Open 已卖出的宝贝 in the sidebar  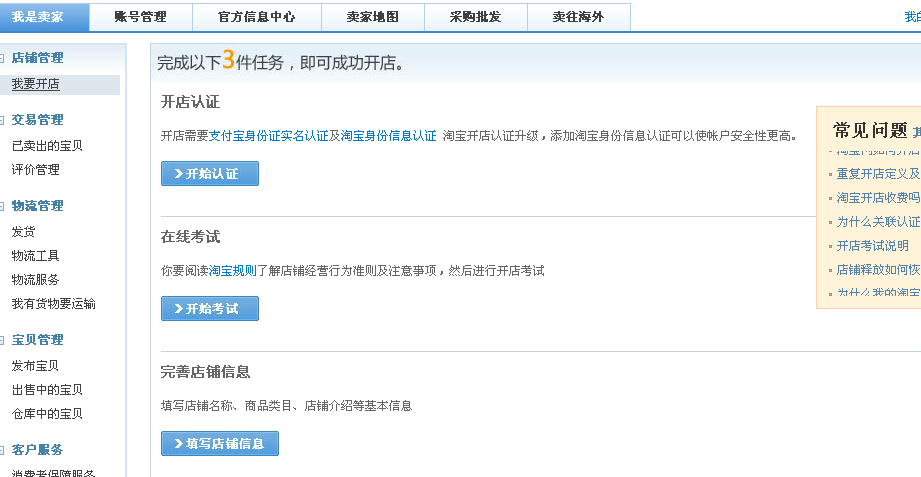pos(47,146)
